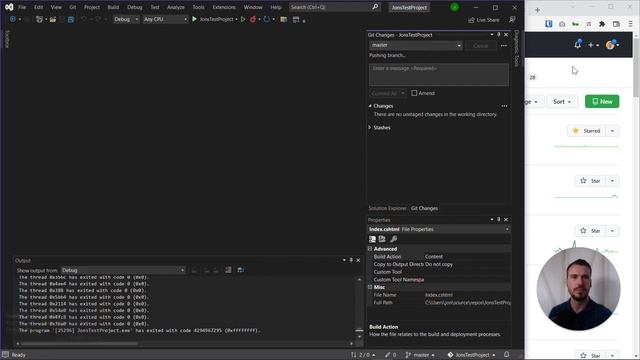640x360 pixels.
Task: Open the Commit All dropdown arrow
Action: [403, 93]
